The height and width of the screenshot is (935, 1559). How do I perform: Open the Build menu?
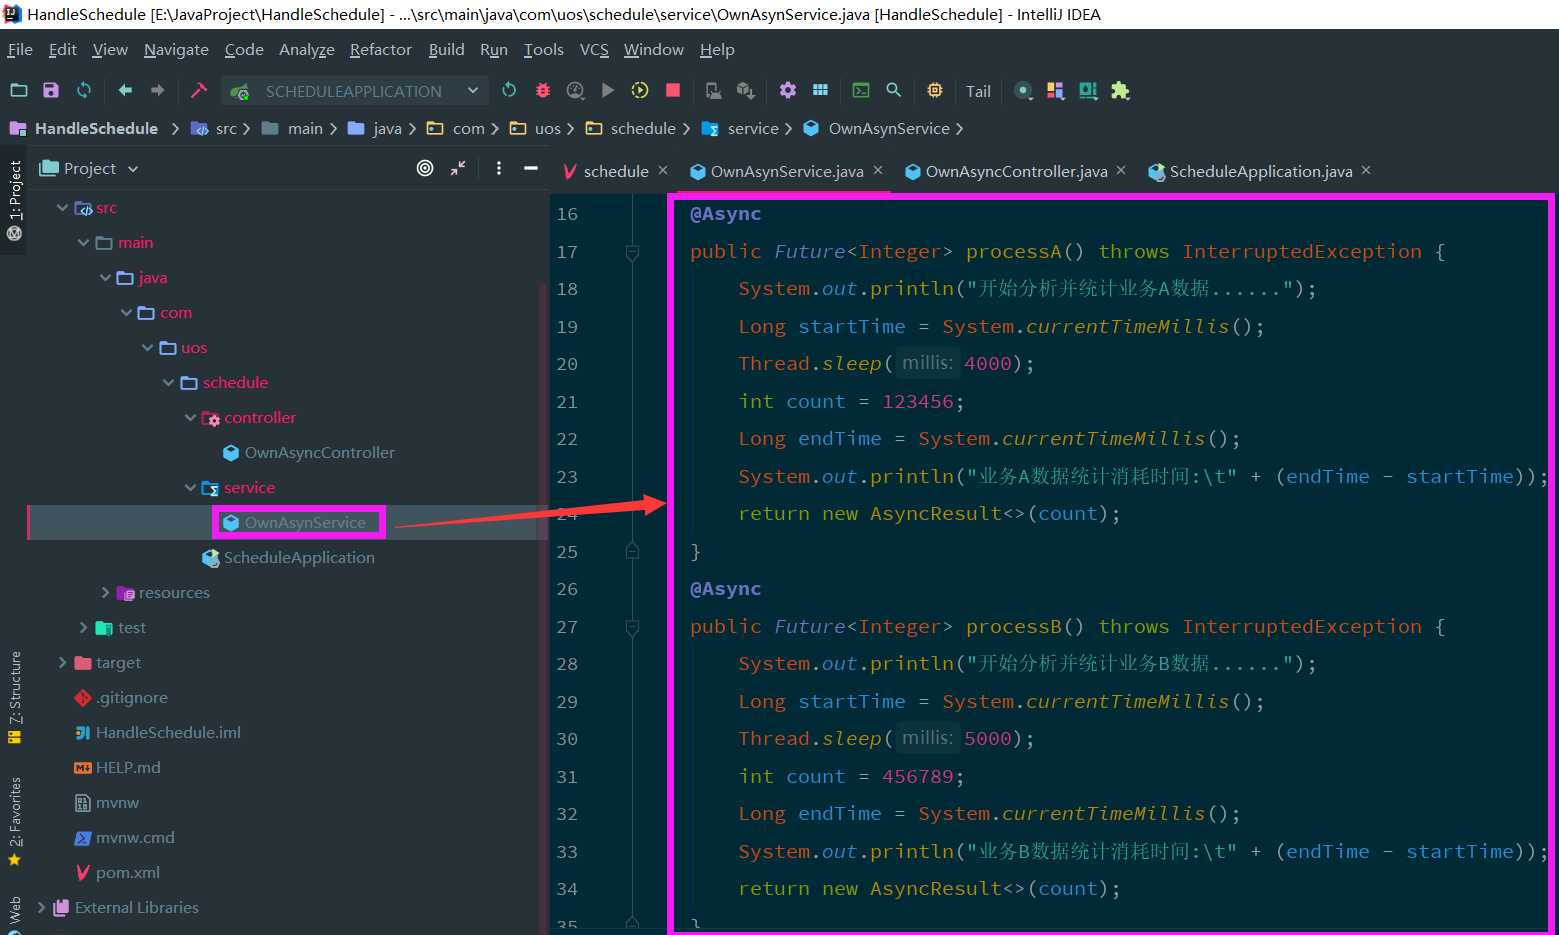pos(446,49)
